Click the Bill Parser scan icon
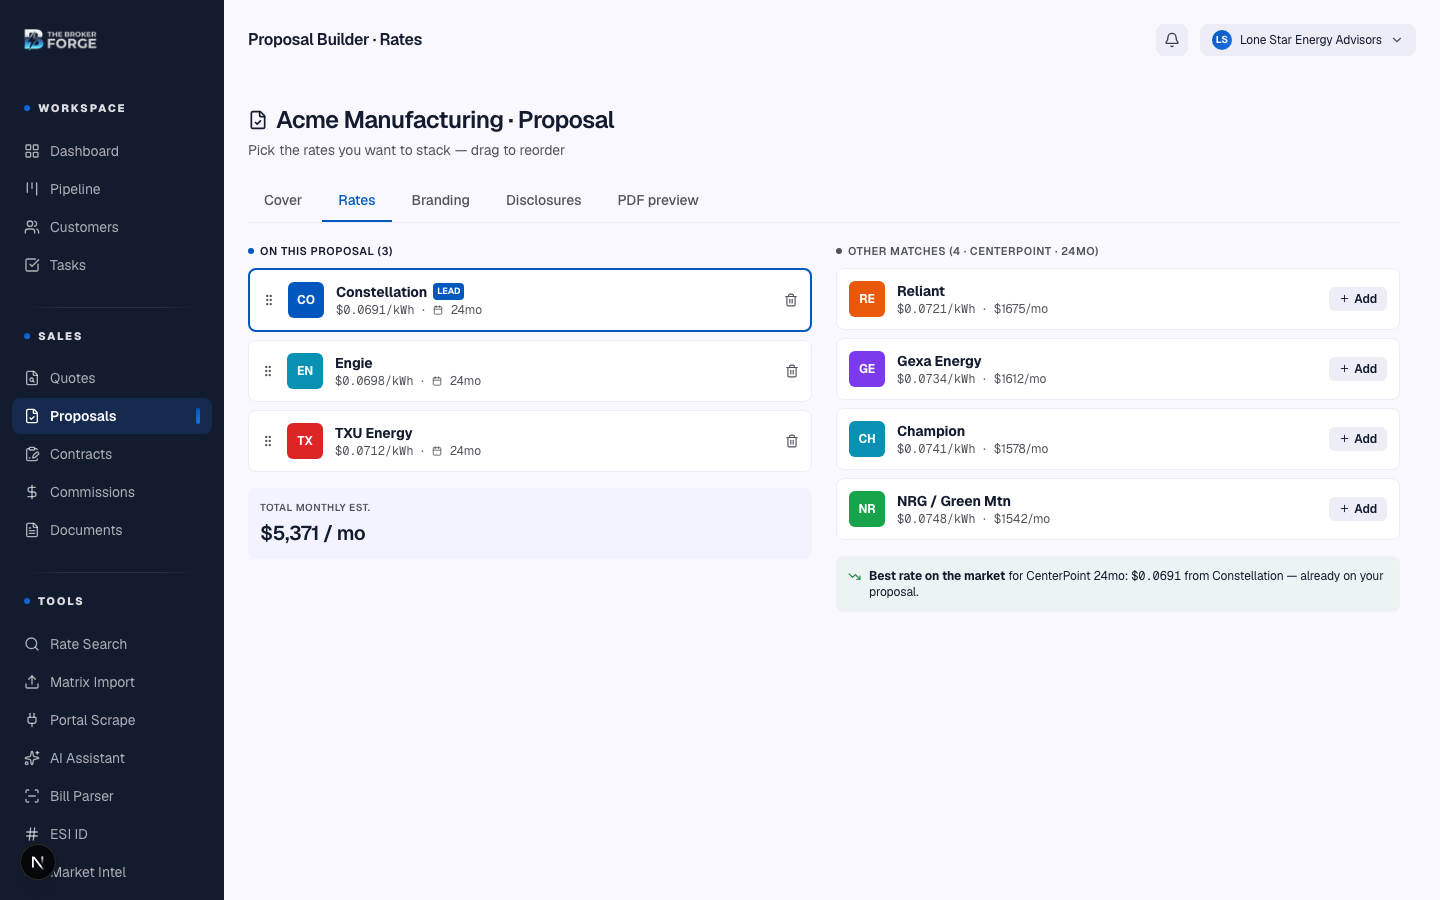1440x900 pixels. (x=32, y=796)
